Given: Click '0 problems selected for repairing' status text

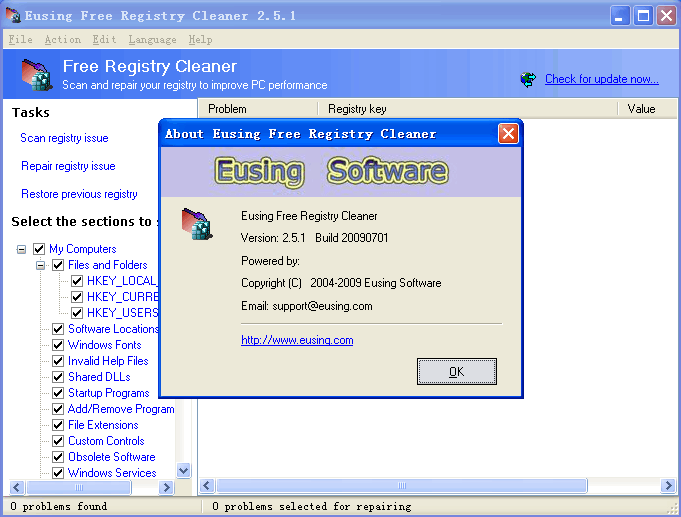Looking at the screenshot, I should (311, 507).
